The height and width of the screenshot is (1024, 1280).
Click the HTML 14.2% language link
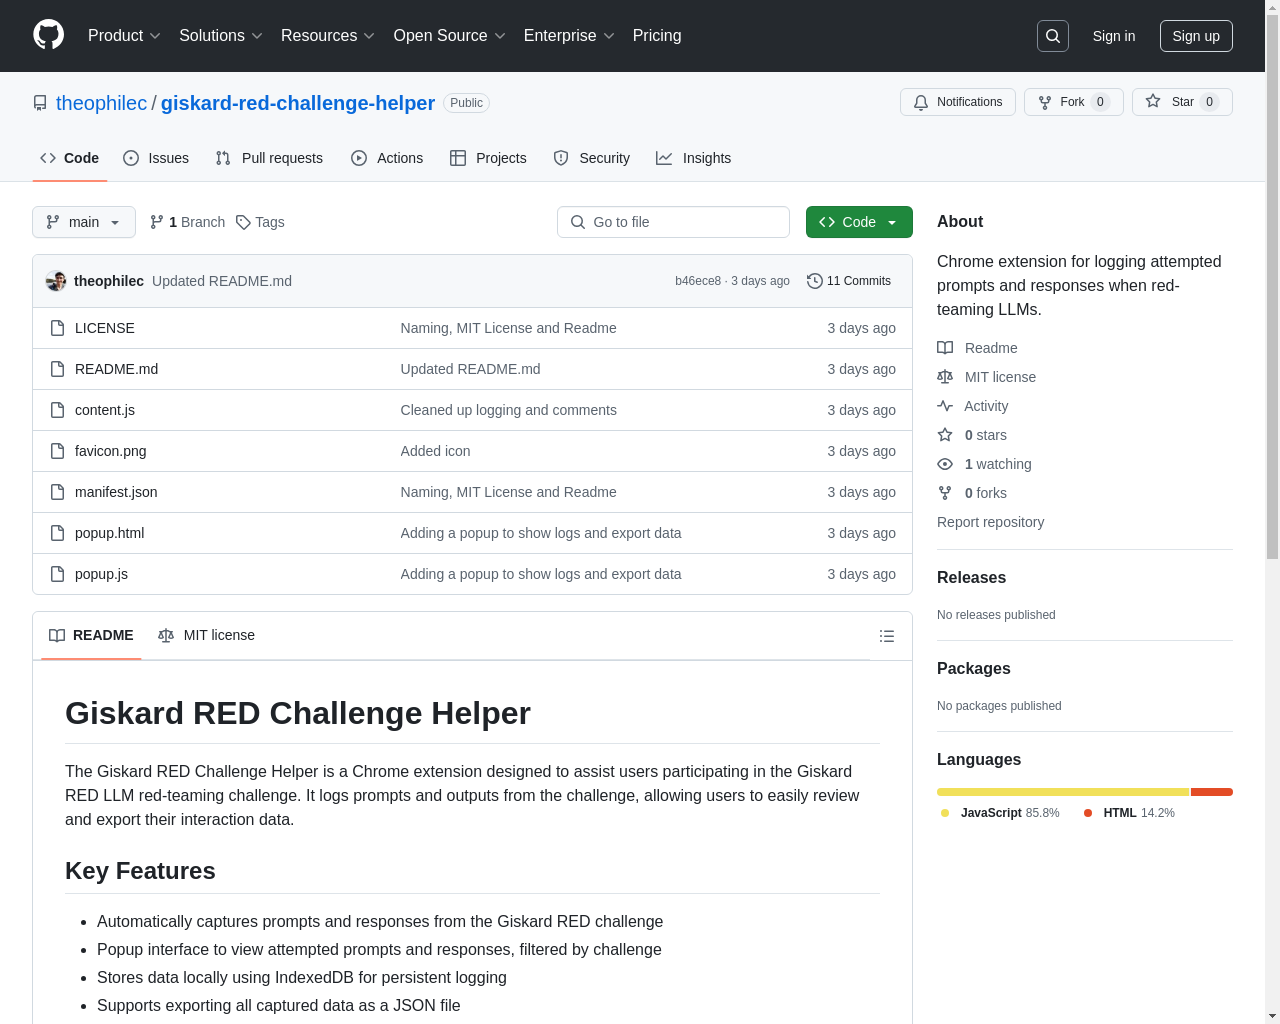pyautogui.click(x=1129, y=813)
